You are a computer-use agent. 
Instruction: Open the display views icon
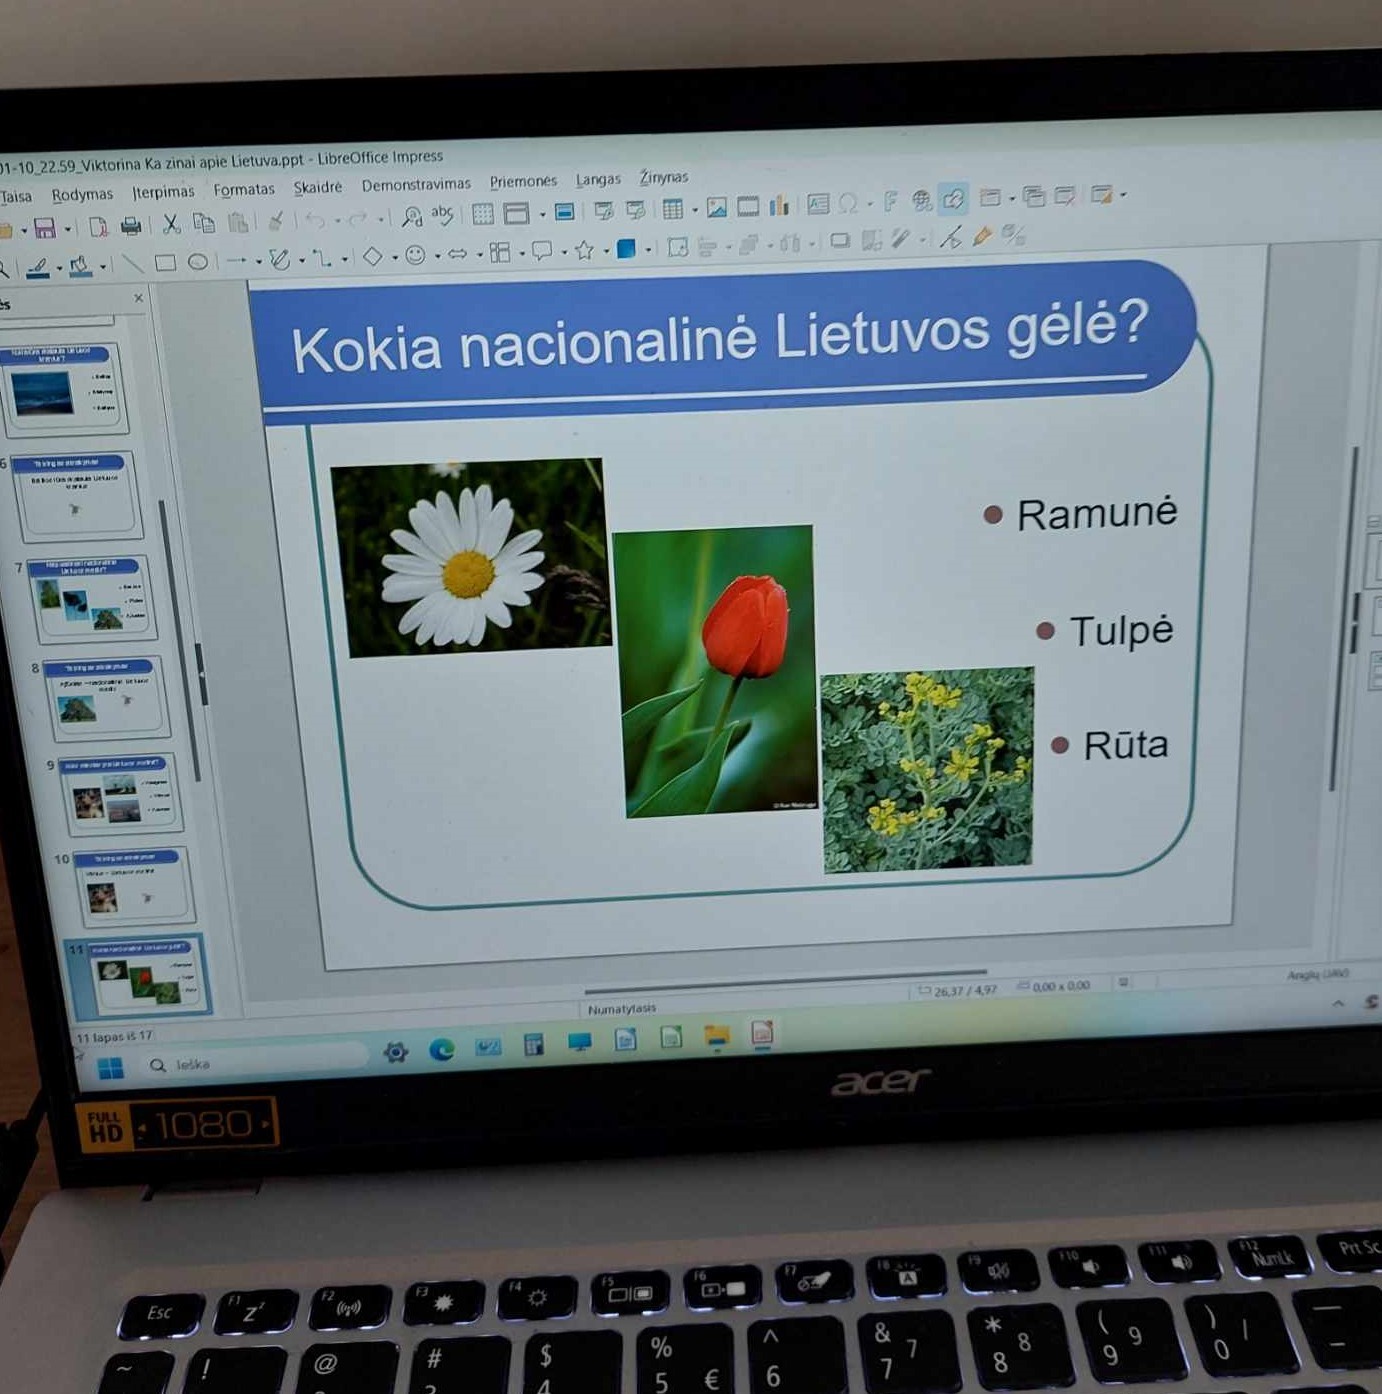pos(516,213)
